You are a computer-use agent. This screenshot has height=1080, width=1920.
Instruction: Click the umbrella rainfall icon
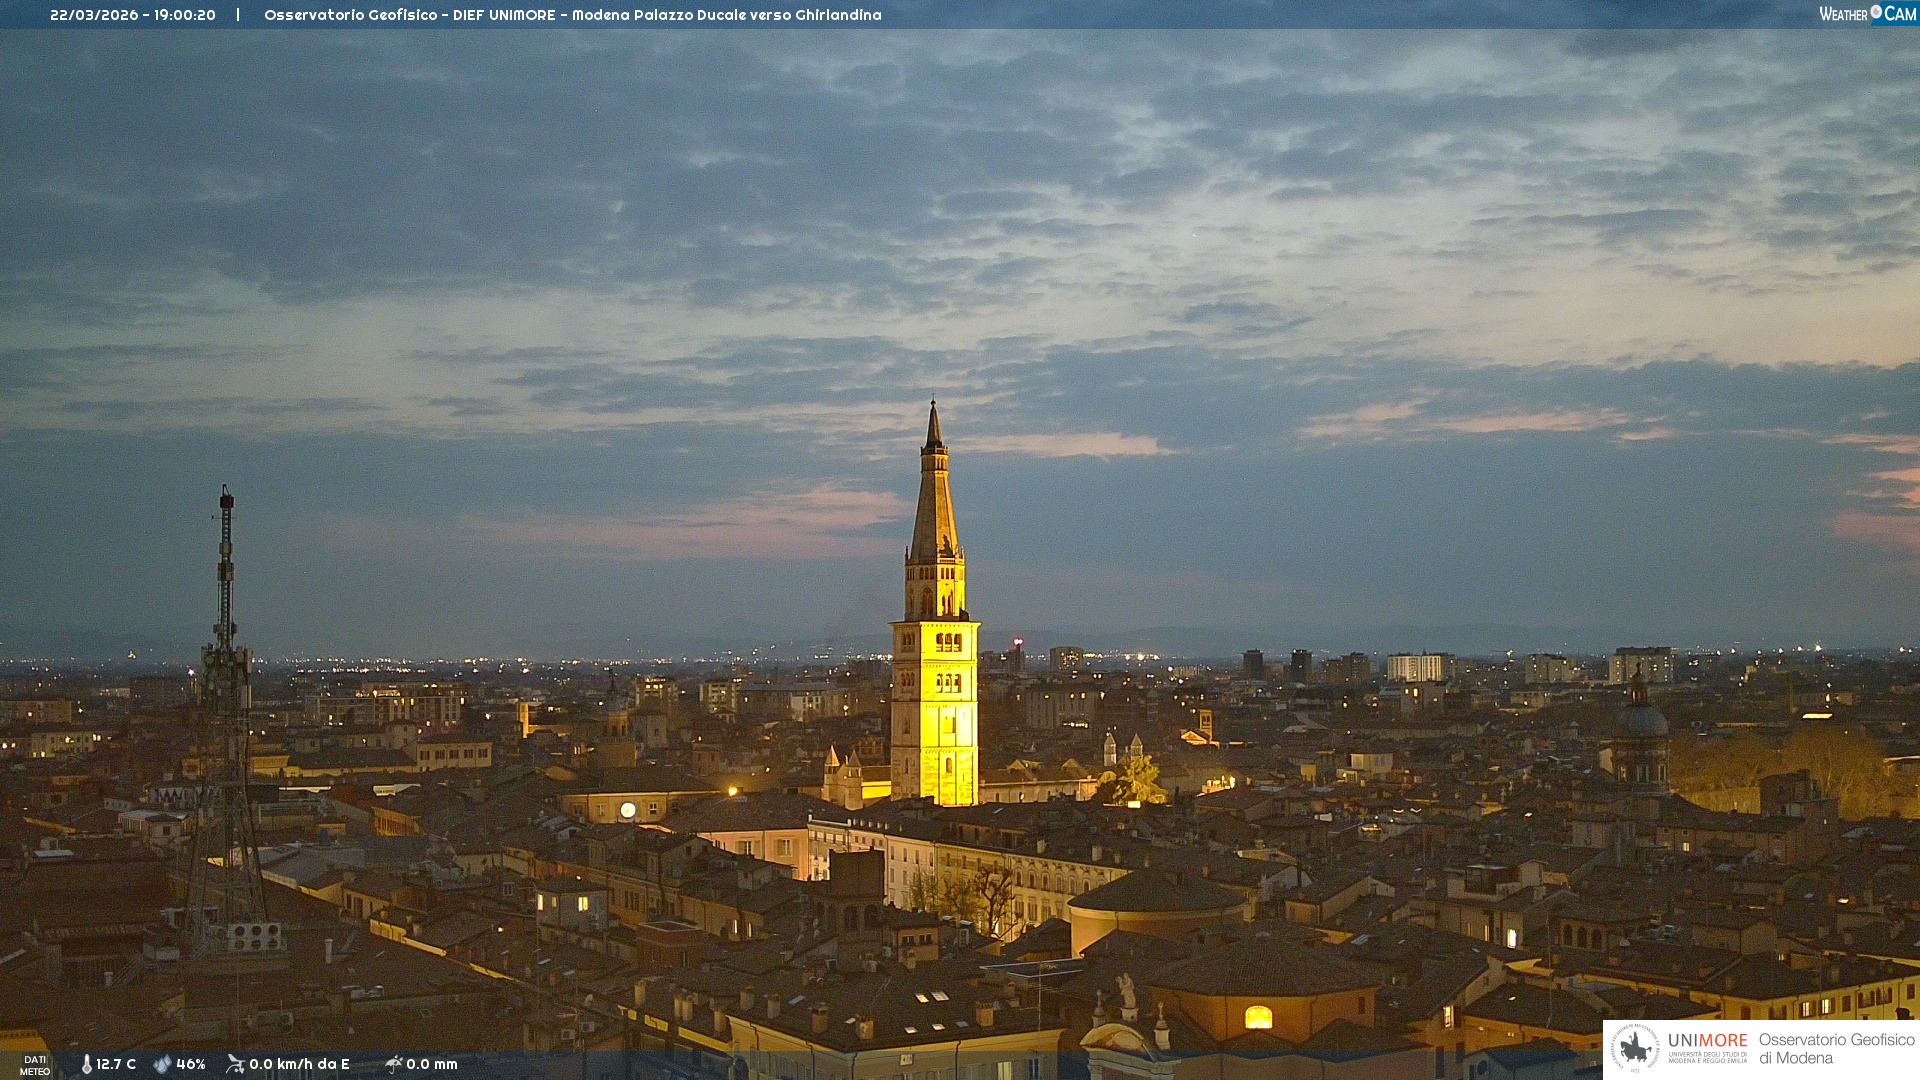tap(393, 1064)
